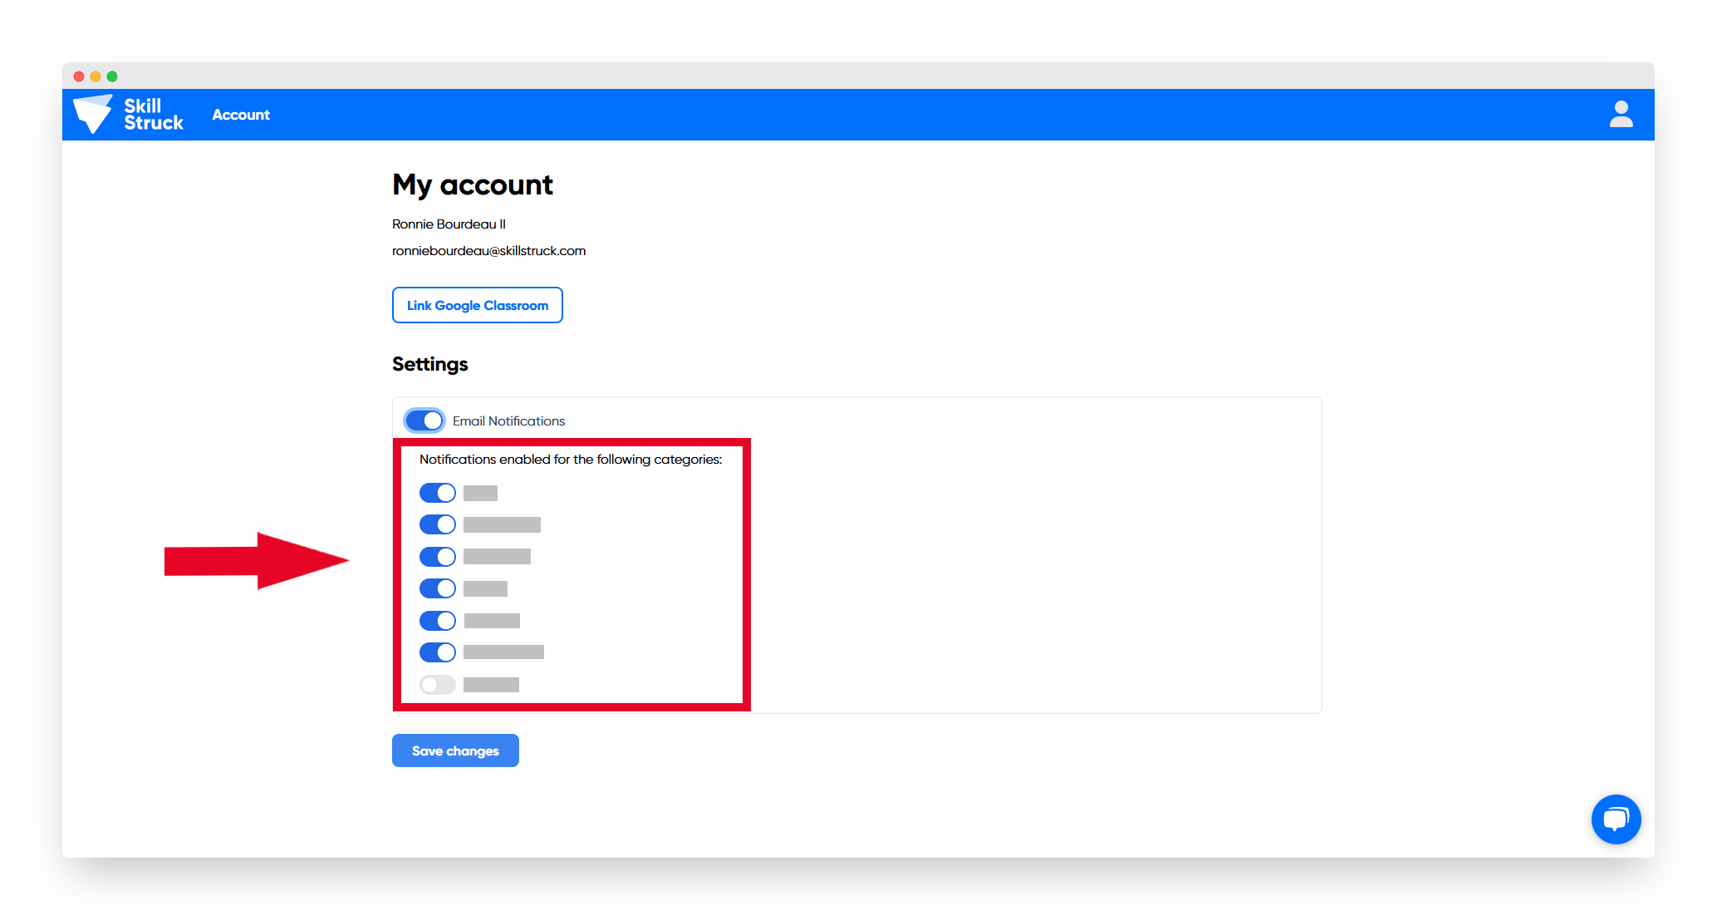
Task: Click the My account heading
Action: click(472, 185)
